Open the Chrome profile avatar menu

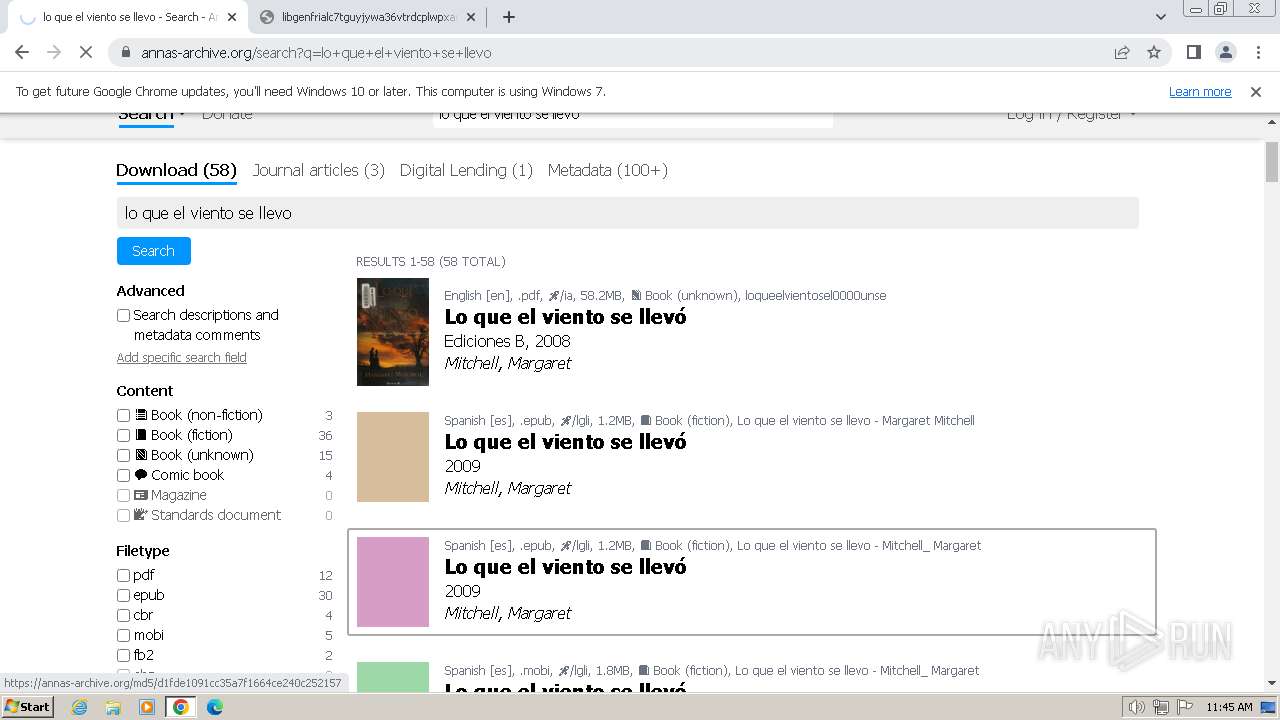(1225, 52)
